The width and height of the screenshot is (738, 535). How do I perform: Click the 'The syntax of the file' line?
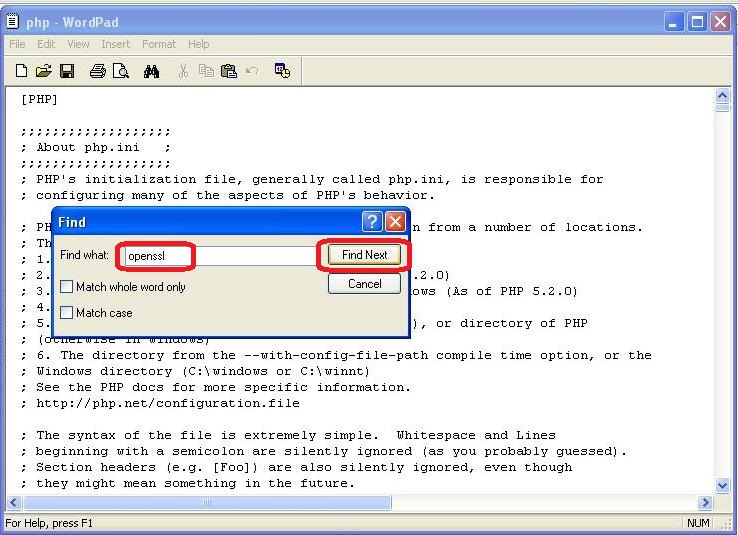288,435
